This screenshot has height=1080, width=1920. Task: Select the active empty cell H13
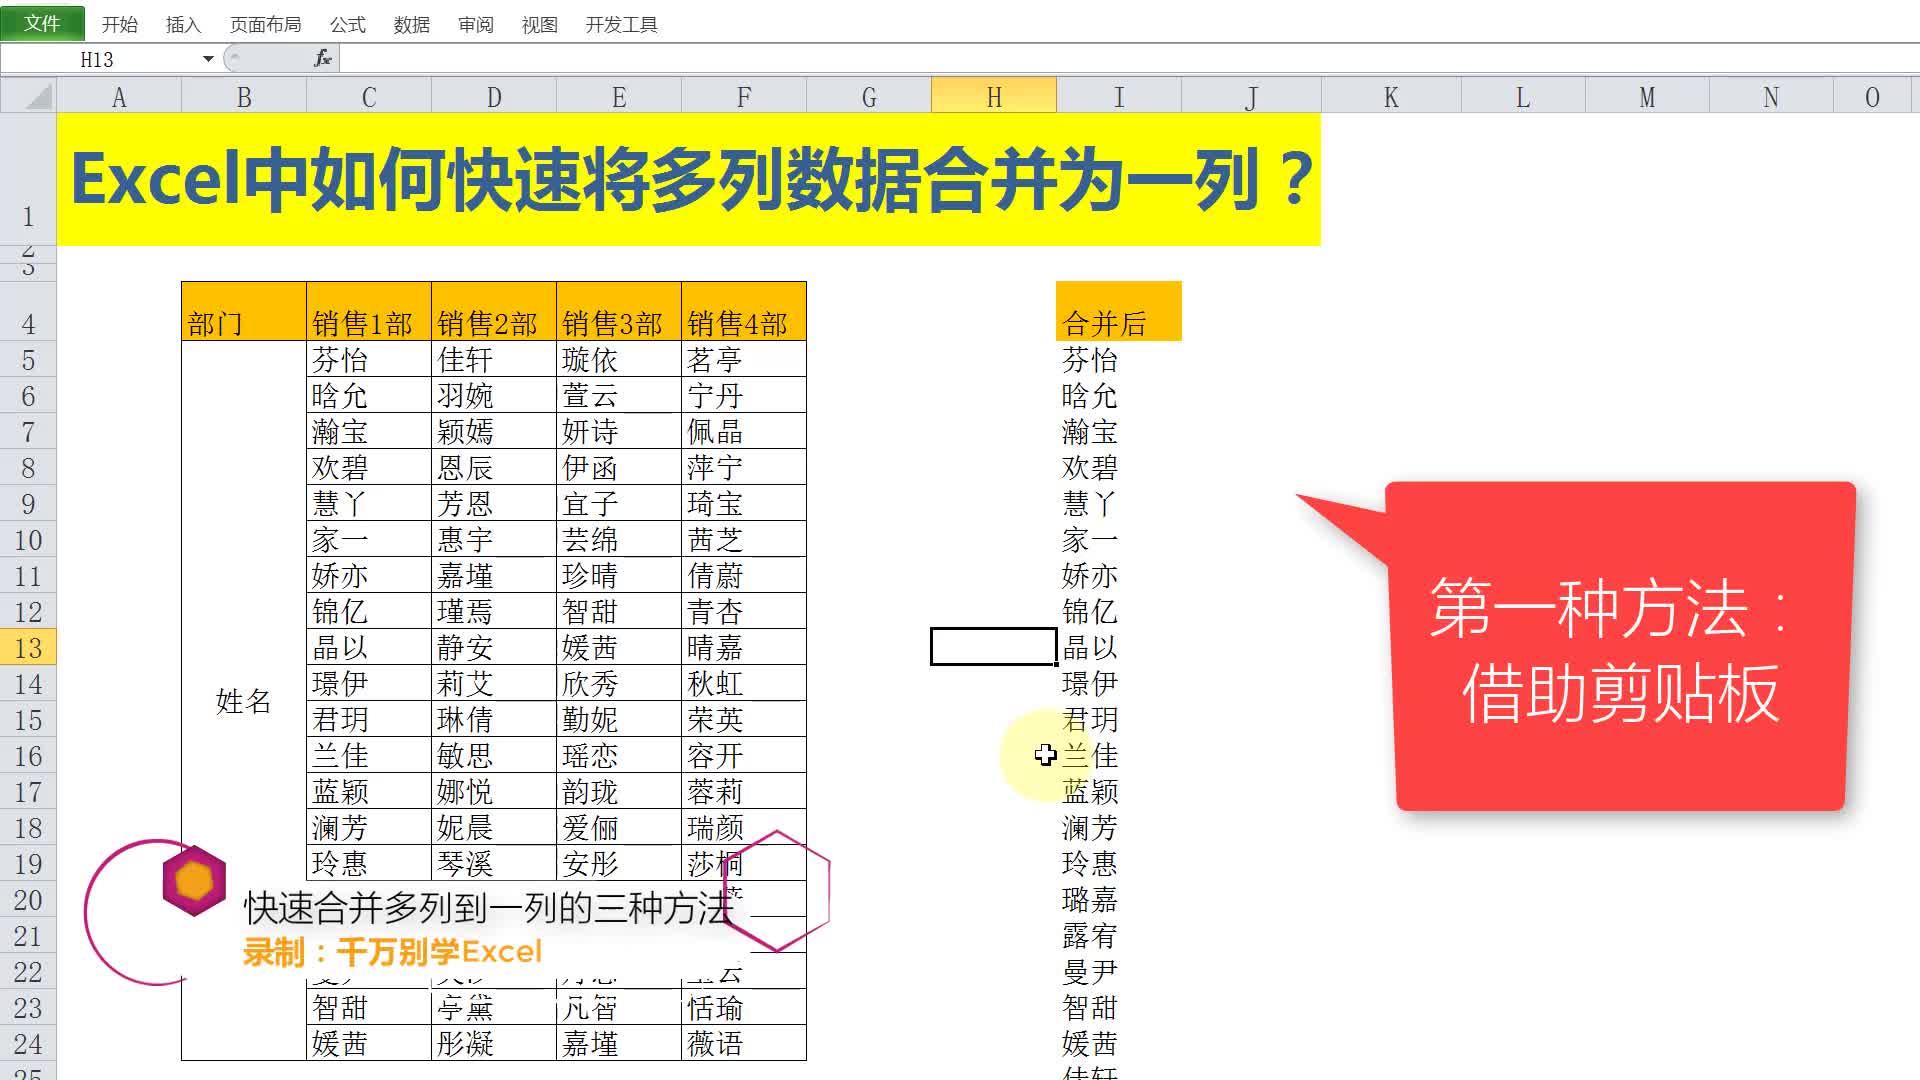[x=994, y=647]
